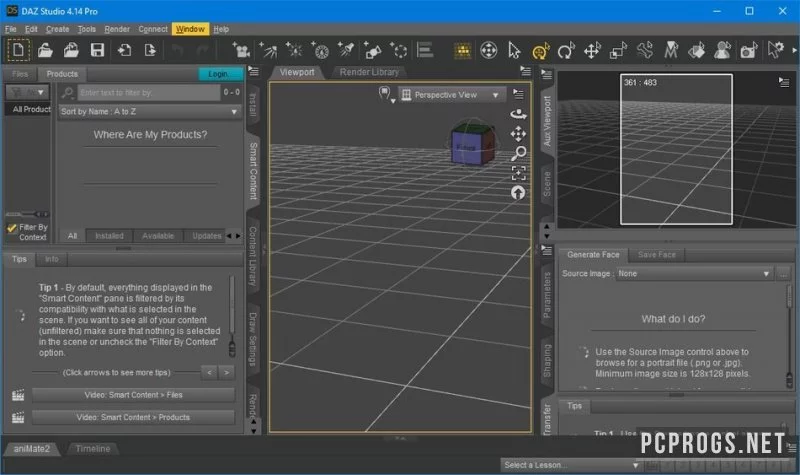800x475 pixels.
Task: Click the Import file icon
Action: [124, 50]
